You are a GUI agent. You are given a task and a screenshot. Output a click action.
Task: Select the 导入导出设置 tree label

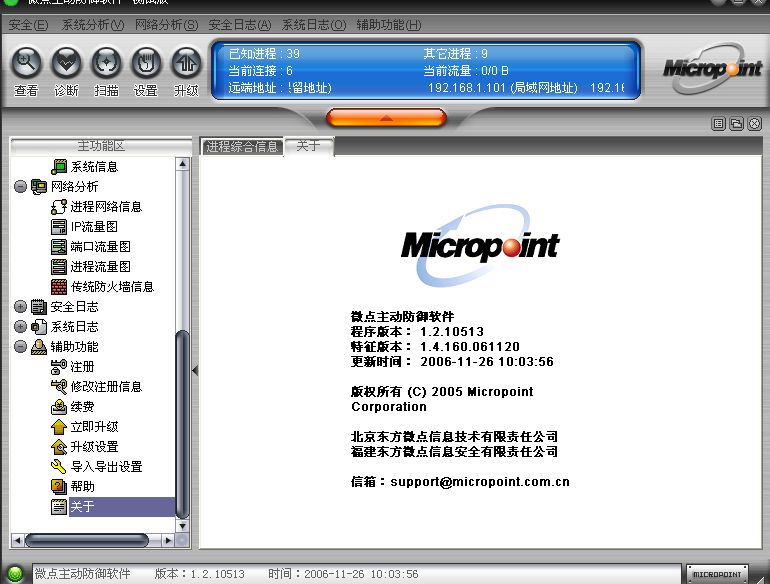(106, 467)
